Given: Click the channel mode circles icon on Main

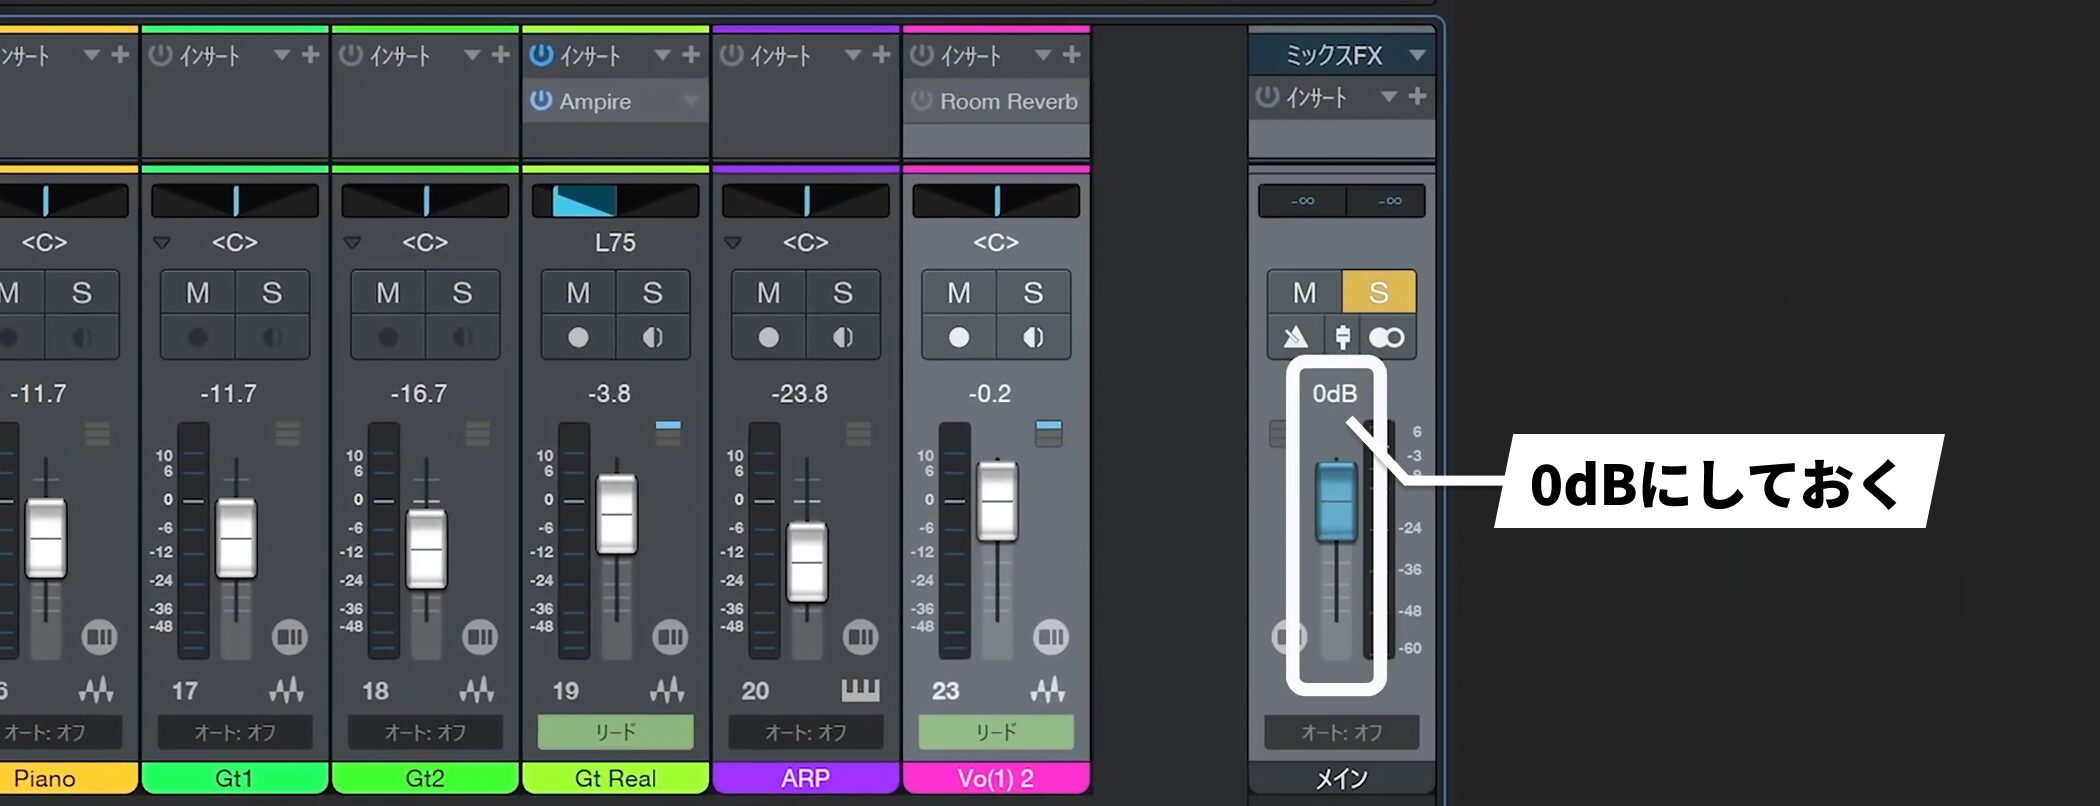Looking at the screenshot, I should 1386,337.
